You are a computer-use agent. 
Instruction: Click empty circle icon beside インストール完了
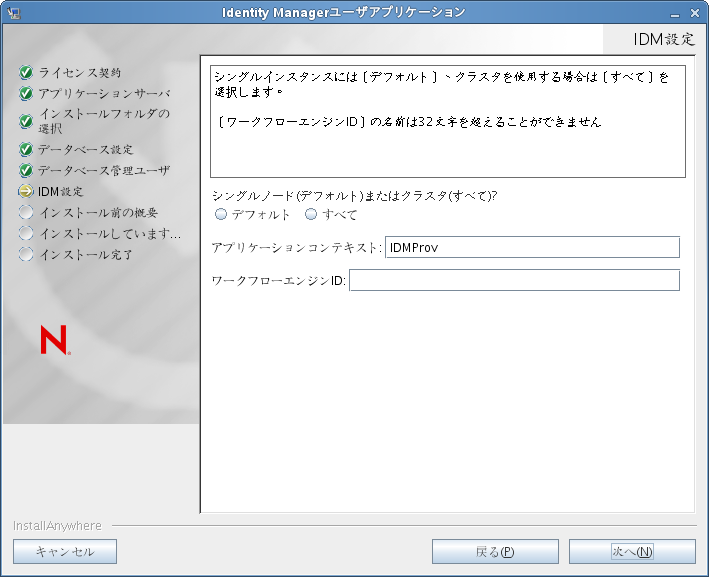[26, 254]
